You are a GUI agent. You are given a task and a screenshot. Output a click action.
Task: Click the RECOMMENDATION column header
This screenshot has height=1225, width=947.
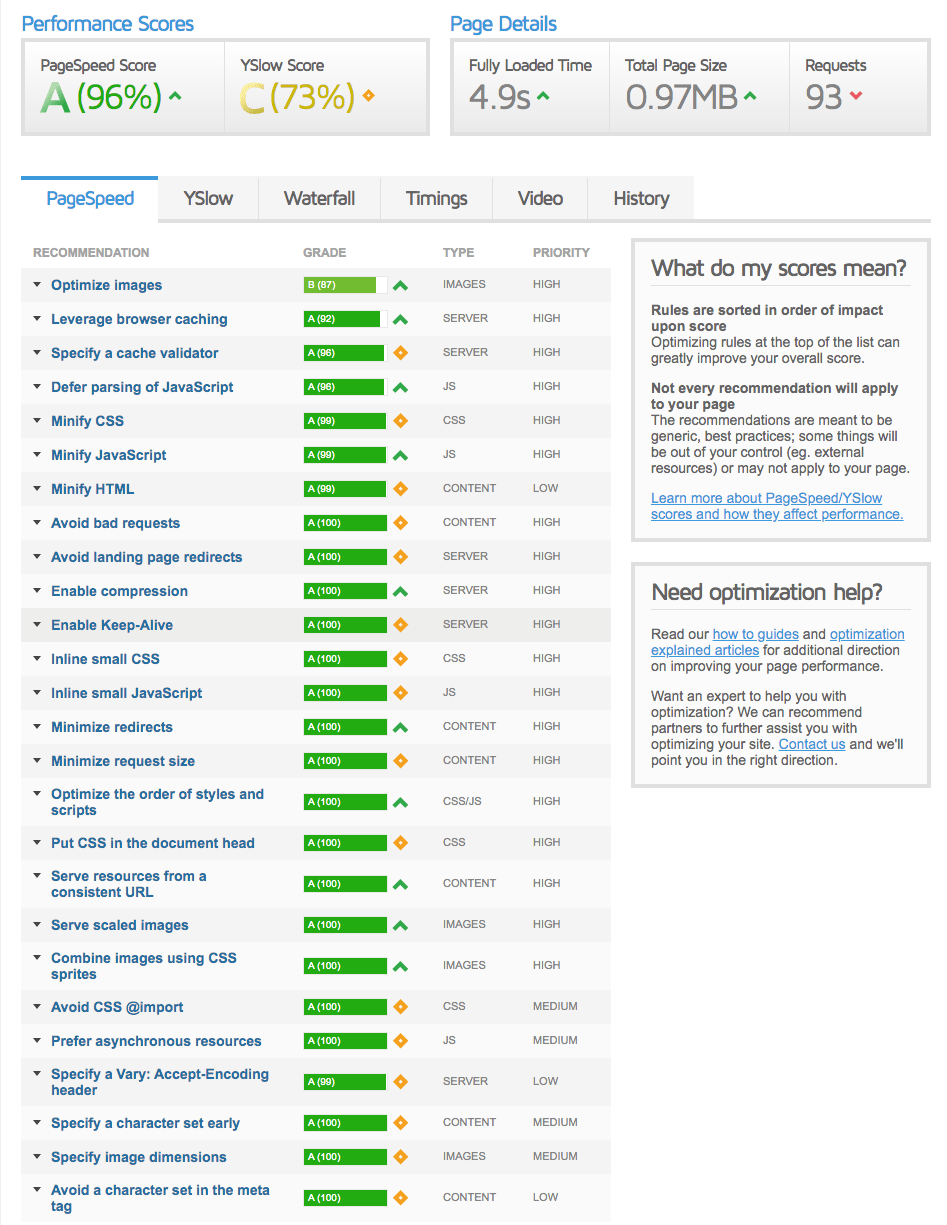click(91, 253)
